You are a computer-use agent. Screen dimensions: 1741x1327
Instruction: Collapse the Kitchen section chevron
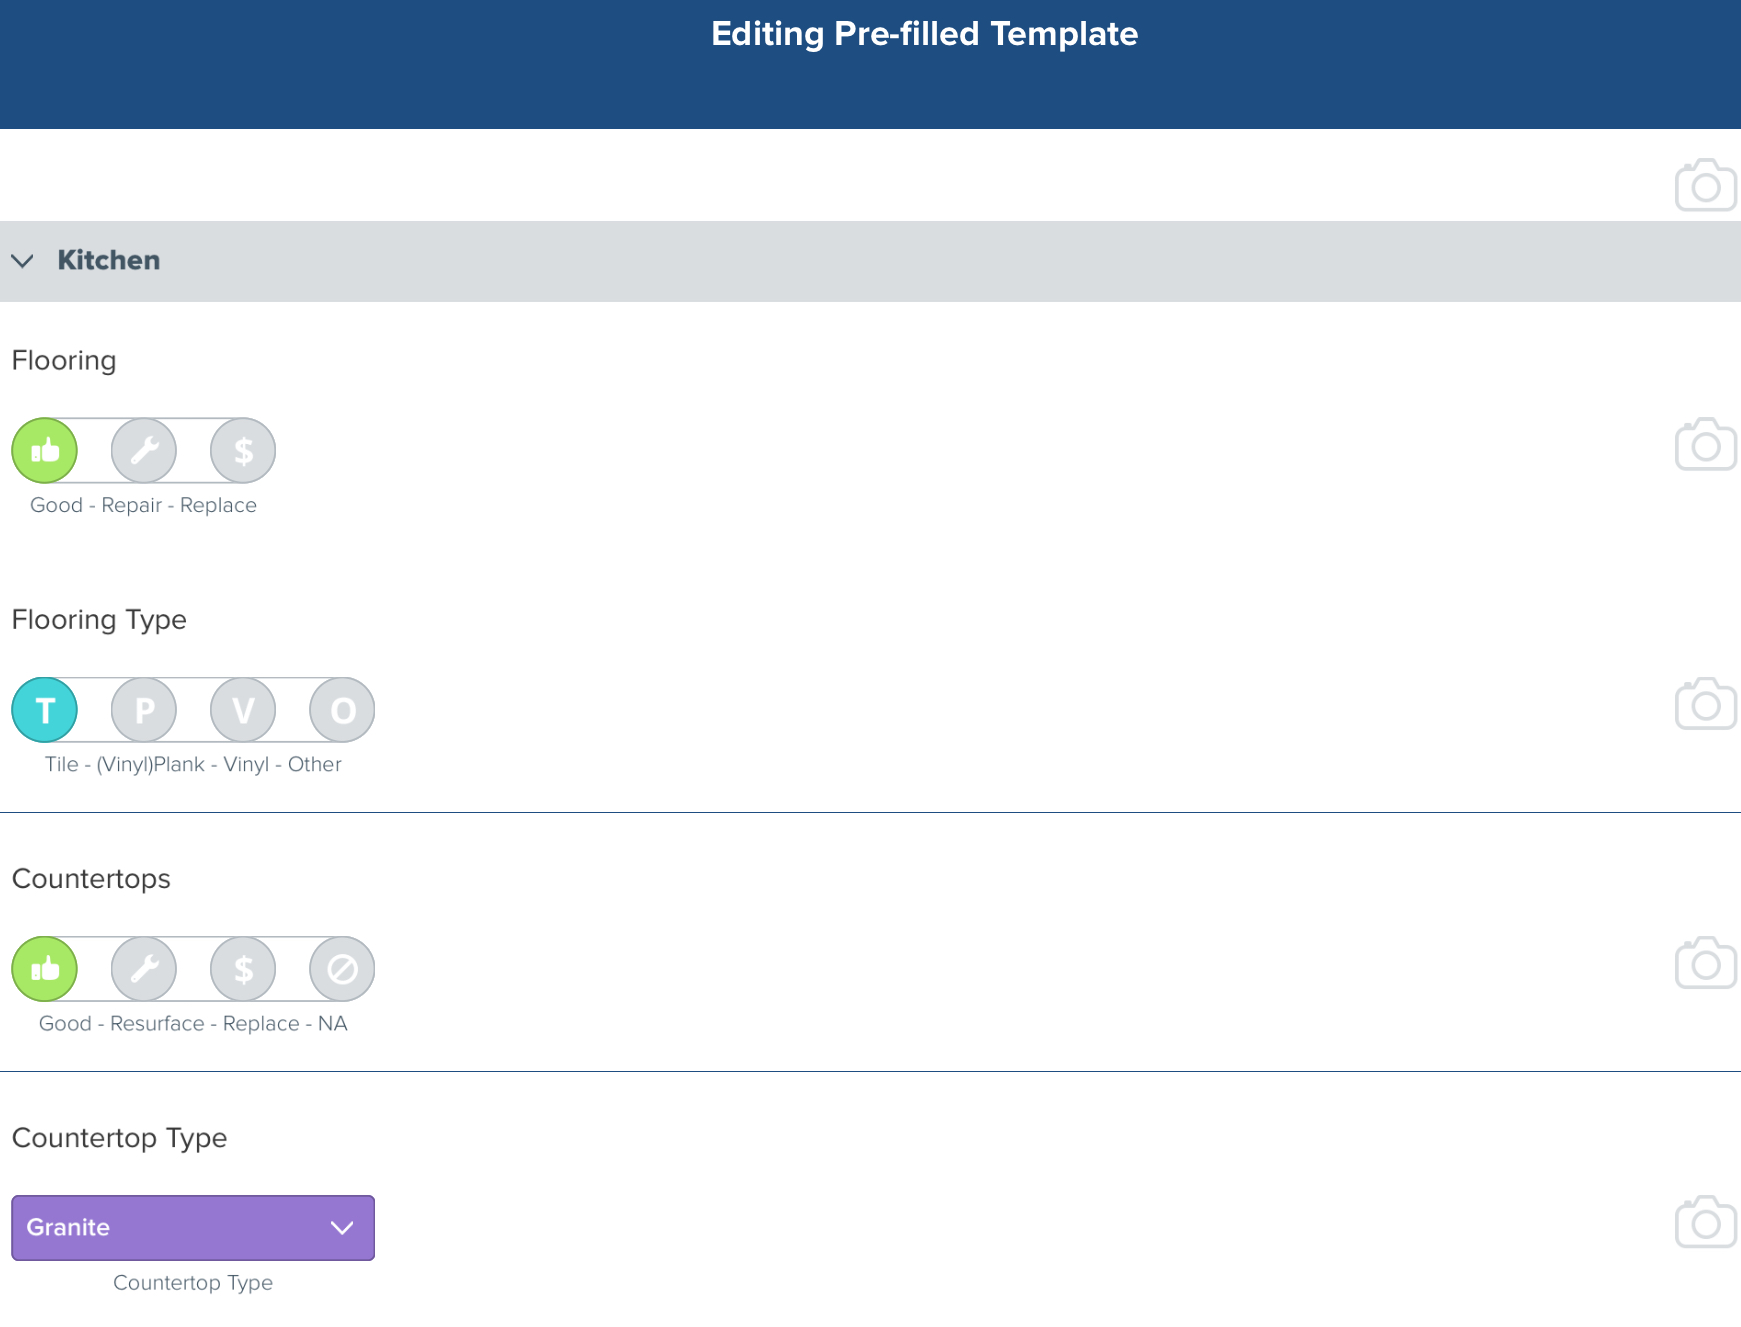22,261
